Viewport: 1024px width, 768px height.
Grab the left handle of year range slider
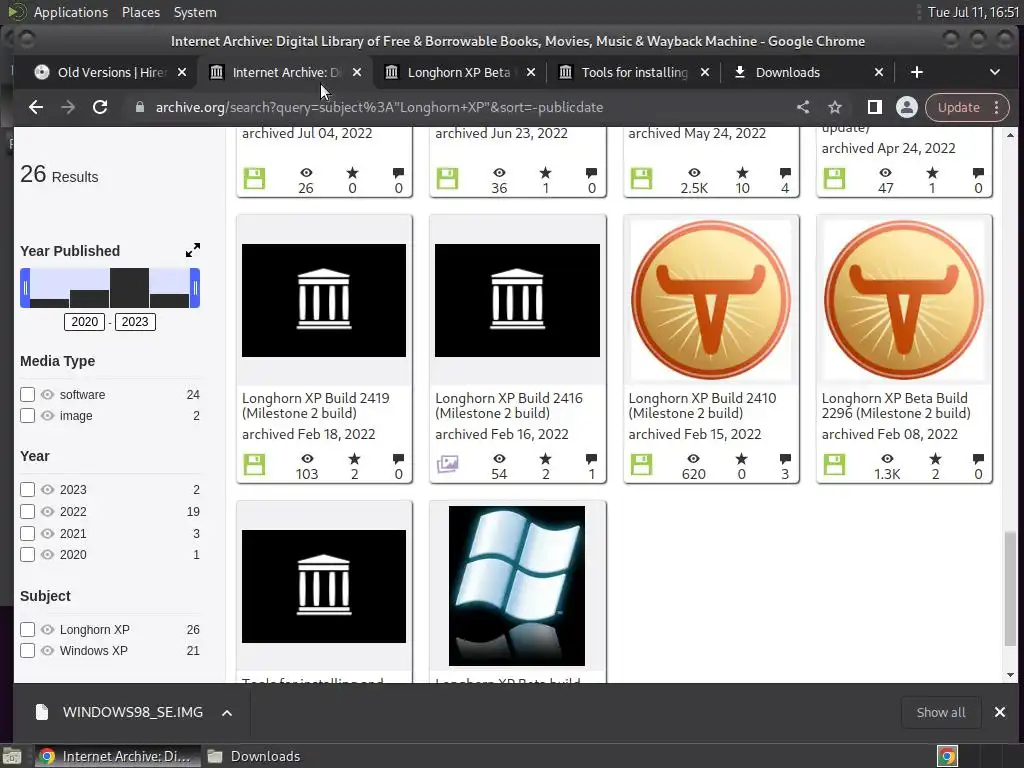(25, 287)
